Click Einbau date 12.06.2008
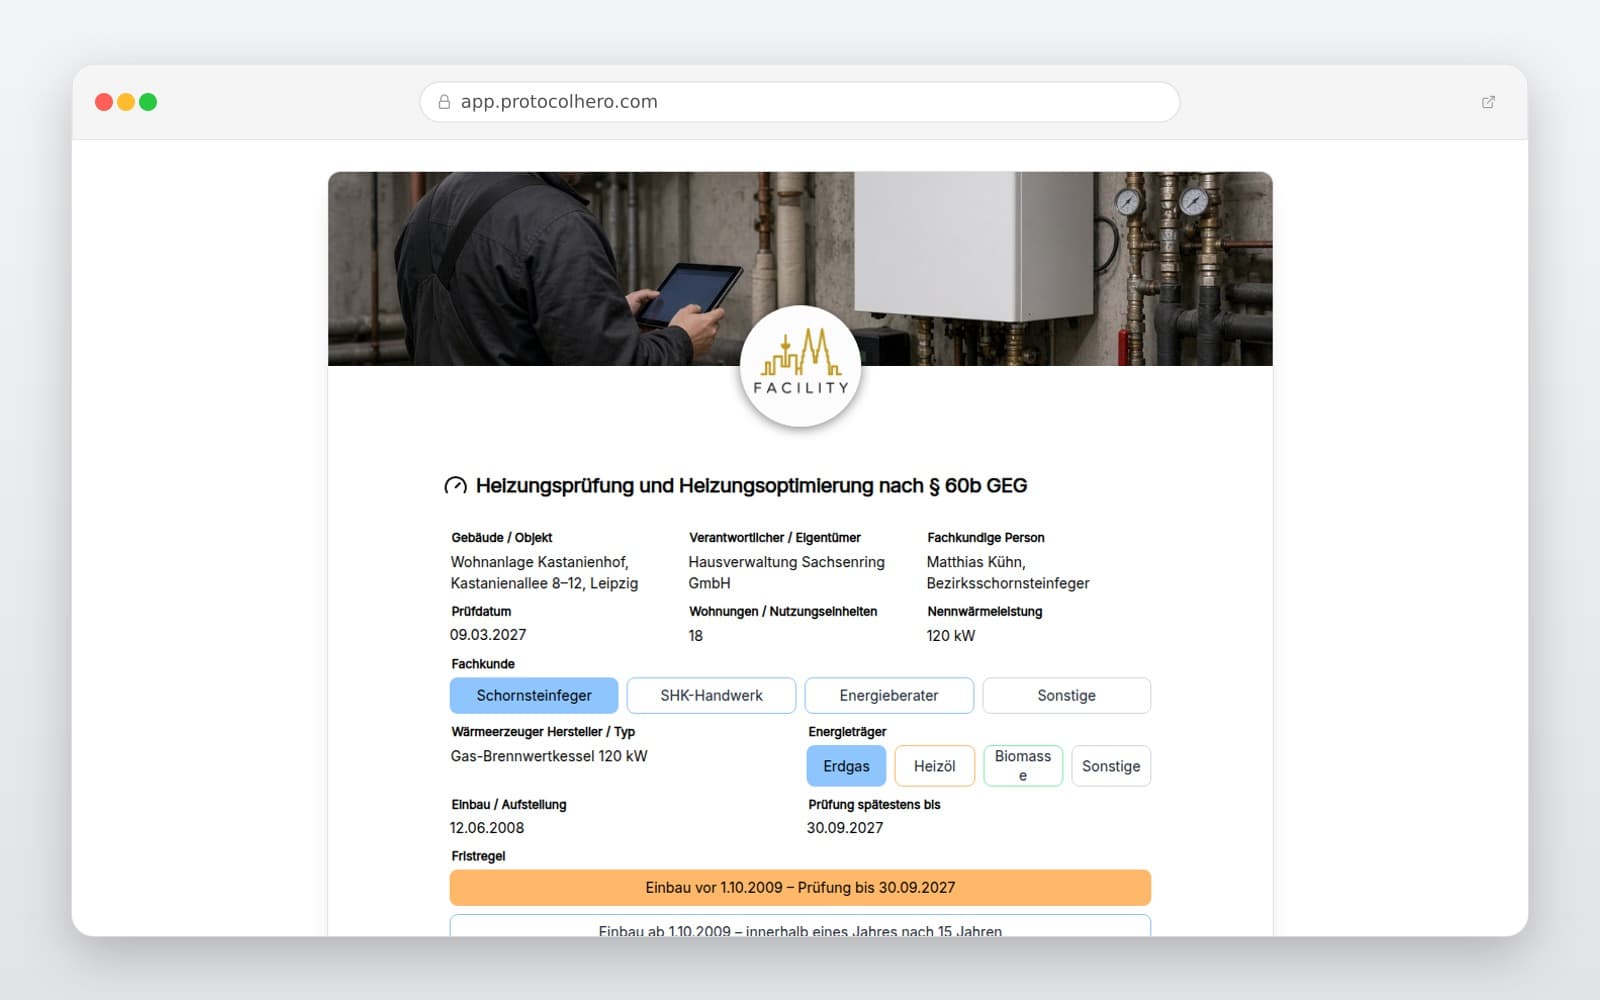Viewport: 1600px width, 1000px height. (x=487, y=828)
